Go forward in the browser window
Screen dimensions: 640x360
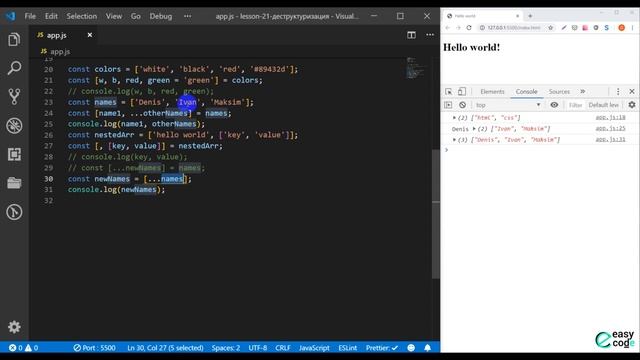(458, 28)
